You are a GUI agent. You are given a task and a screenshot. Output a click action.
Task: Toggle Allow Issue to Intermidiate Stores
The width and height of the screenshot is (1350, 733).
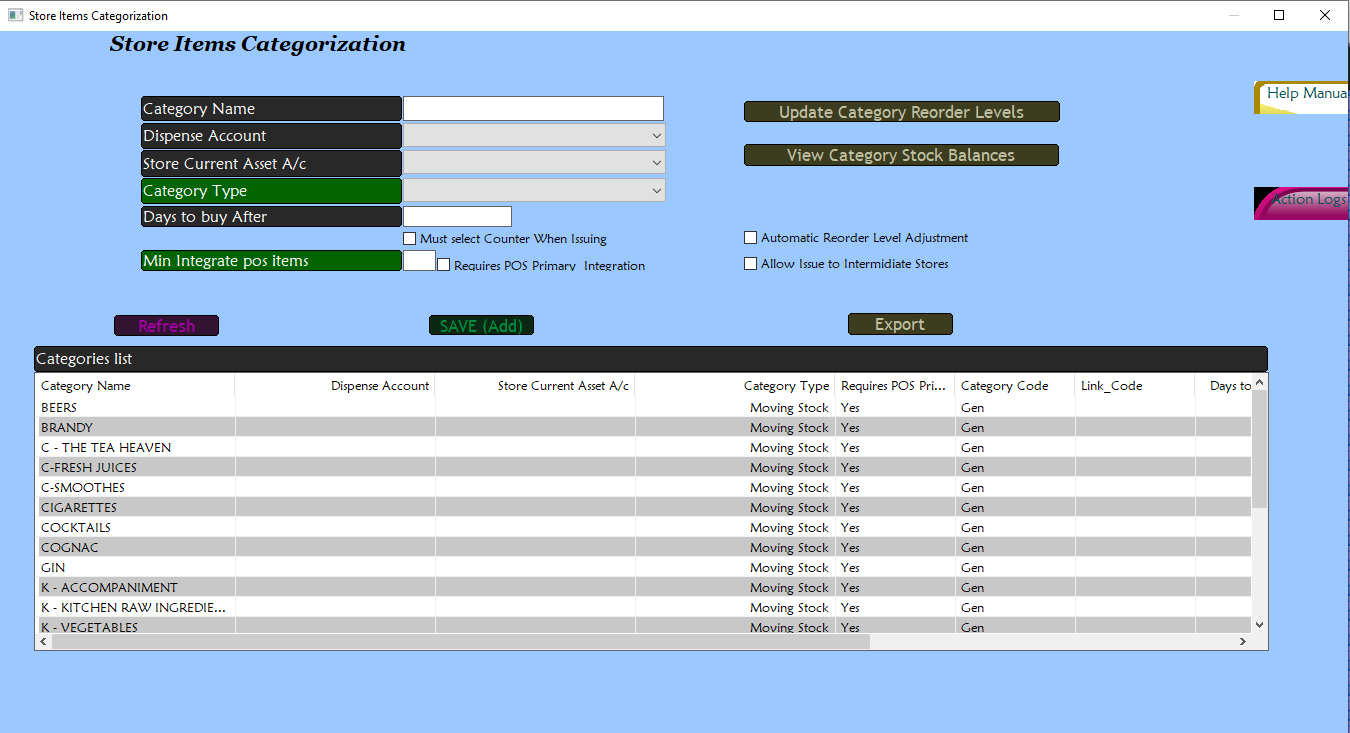(x=750, y=264)
